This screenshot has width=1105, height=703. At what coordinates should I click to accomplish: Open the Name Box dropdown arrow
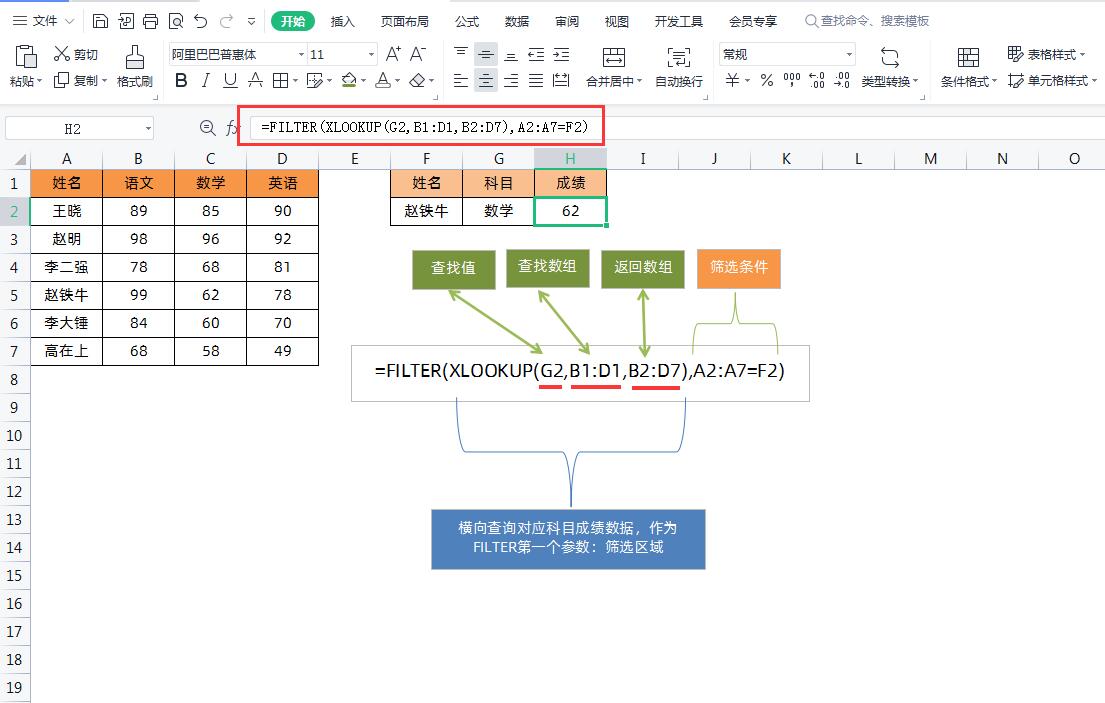(x=148, y=128)
